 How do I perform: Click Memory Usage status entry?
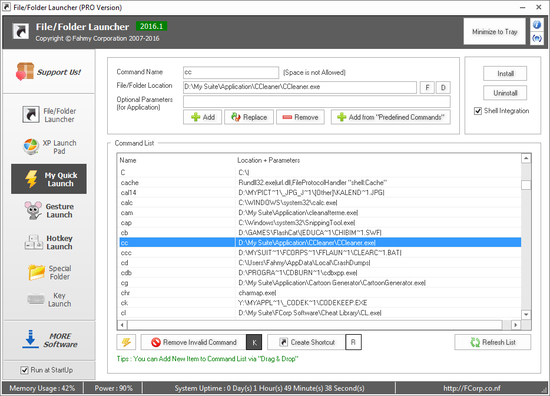(x=42, y=388)
